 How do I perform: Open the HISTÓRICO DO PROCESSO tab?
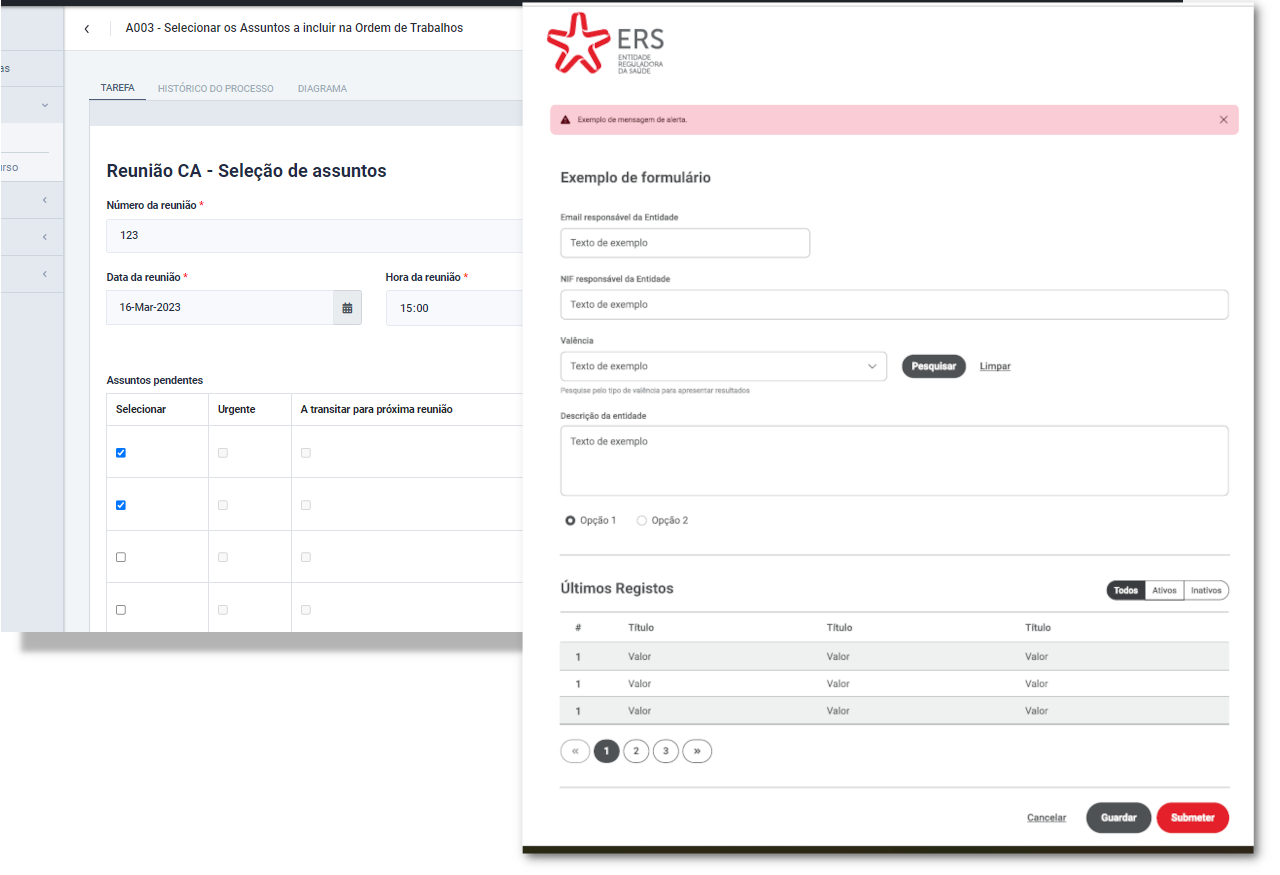pyautogui.click(x=216, y=89)
